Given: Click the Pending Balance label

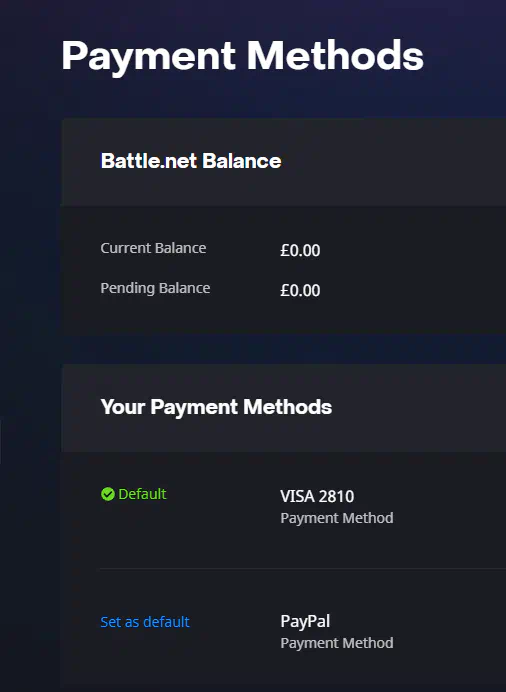Looking at the screenshot, I should [x=155, y=288].
